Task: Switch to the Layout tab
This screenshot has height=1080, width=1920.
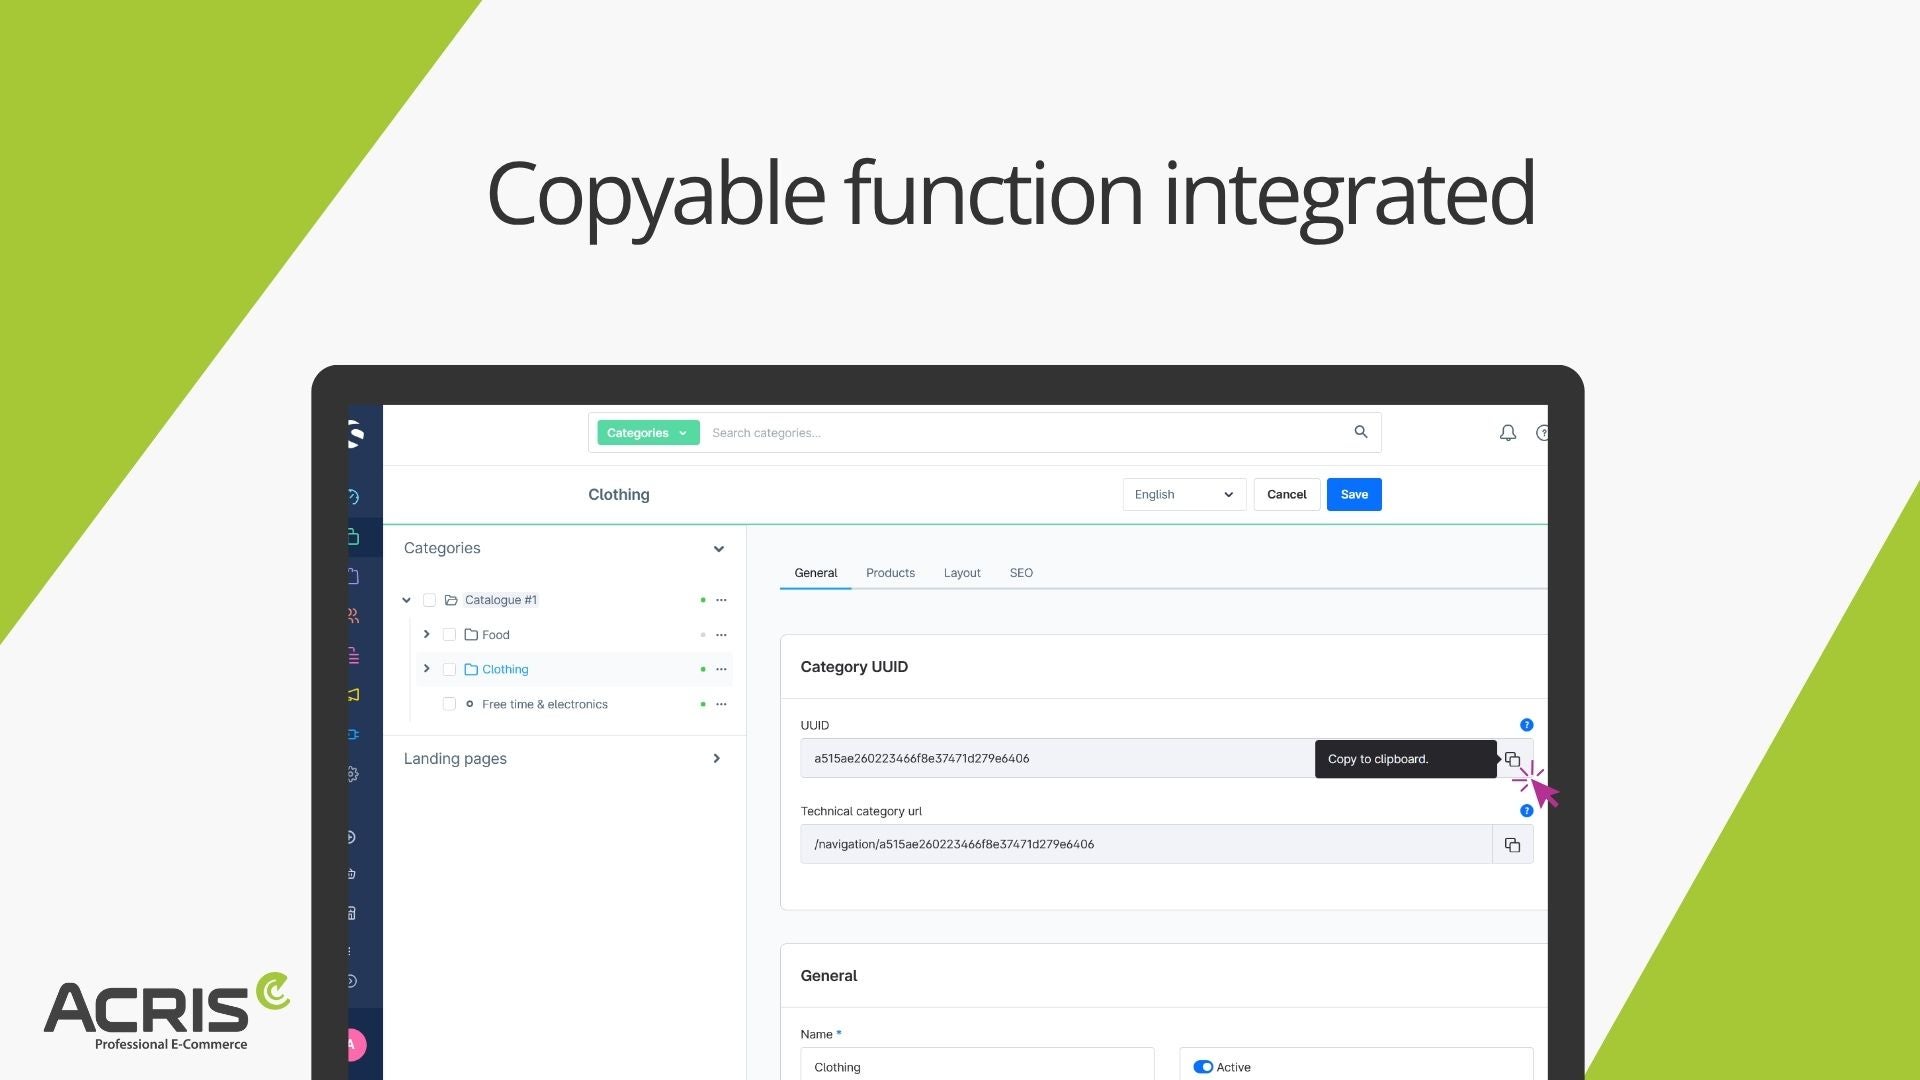Action: (x=962, y=573)
